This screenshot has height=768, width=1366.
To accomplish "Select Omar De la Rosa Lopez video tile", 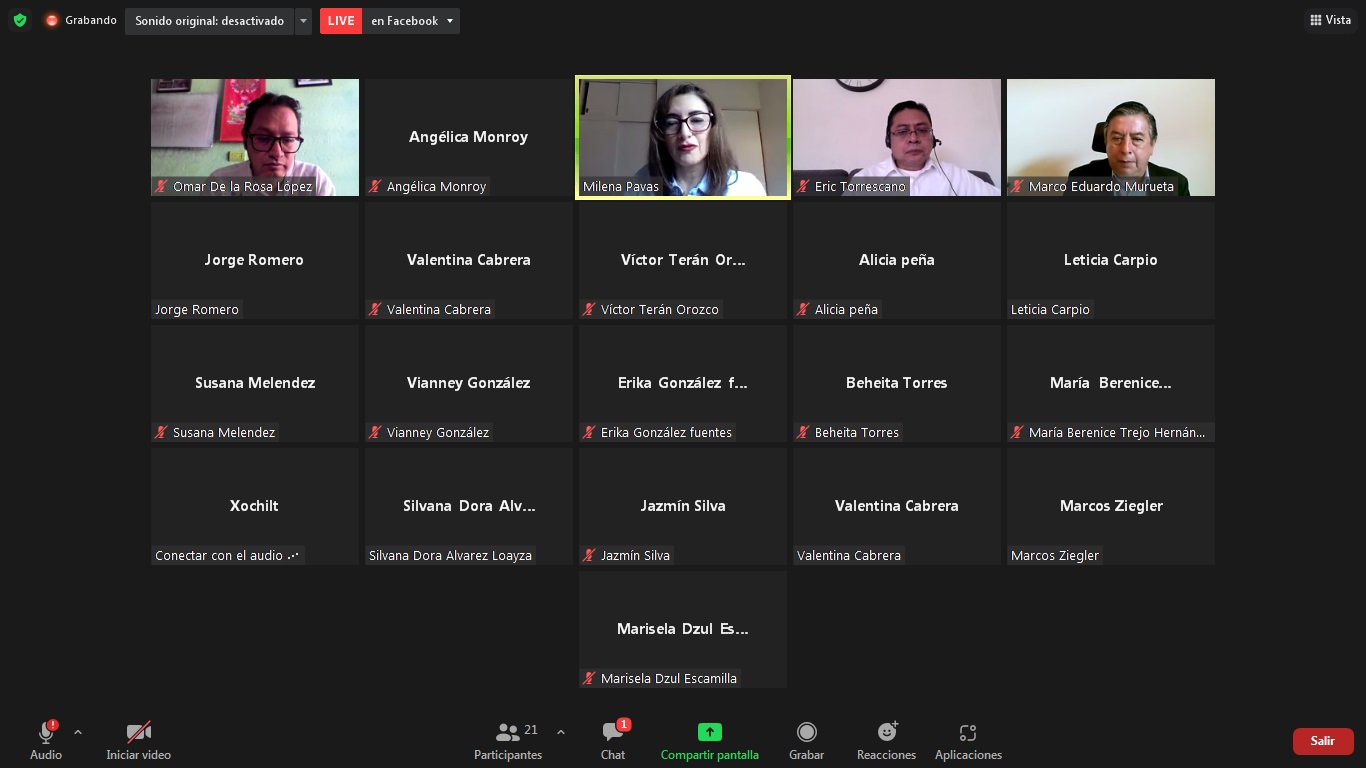I will pyautogui.click(x=255, y=137).
